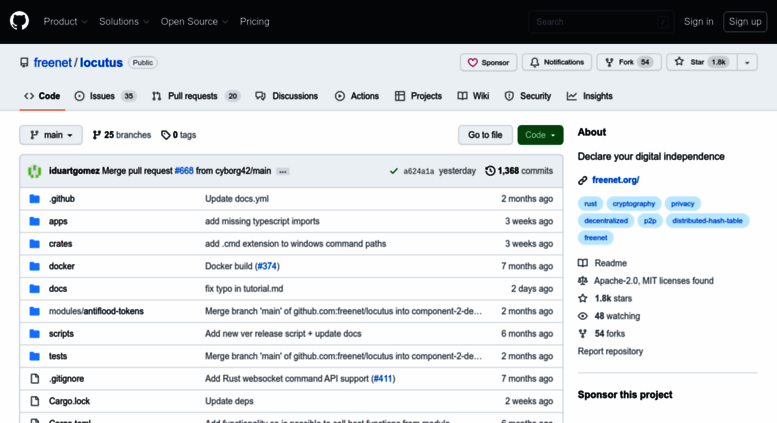Open the star lists dropdown arrow
This screenshot has width=777, height=423.
point(747,62)
